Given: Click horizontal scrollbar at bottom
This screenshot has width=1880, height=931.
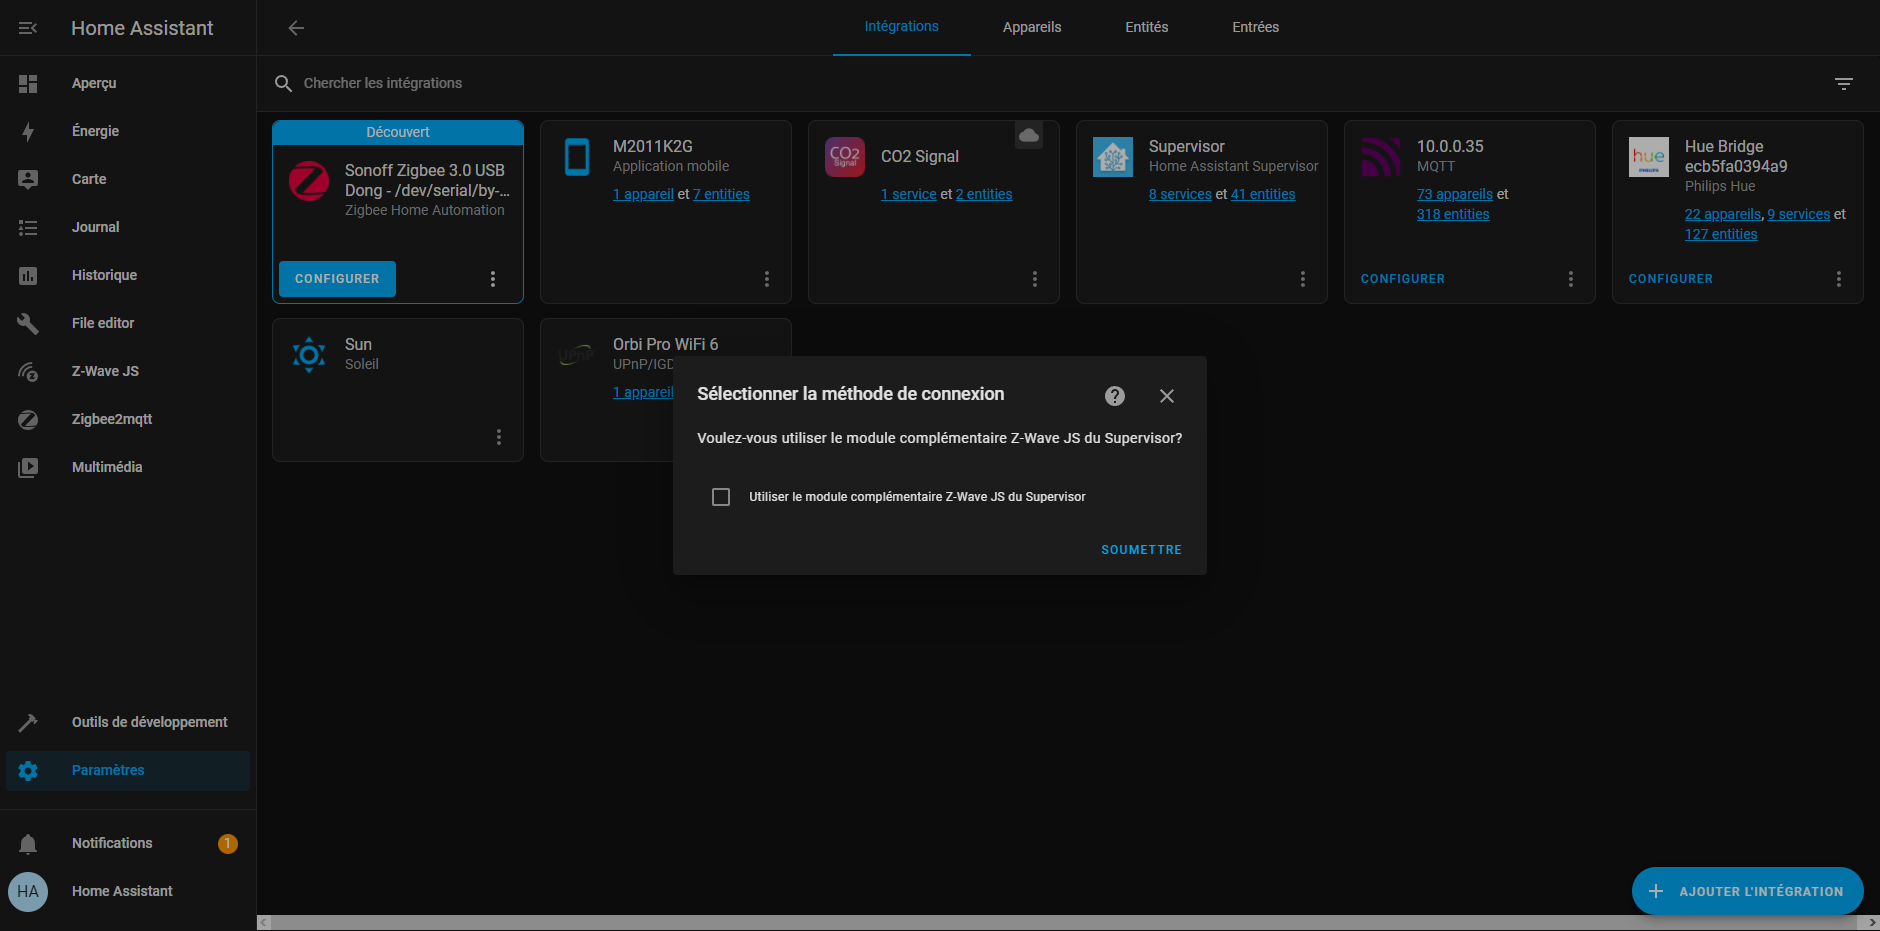Looking at the screenshot, I should 1066,922.
